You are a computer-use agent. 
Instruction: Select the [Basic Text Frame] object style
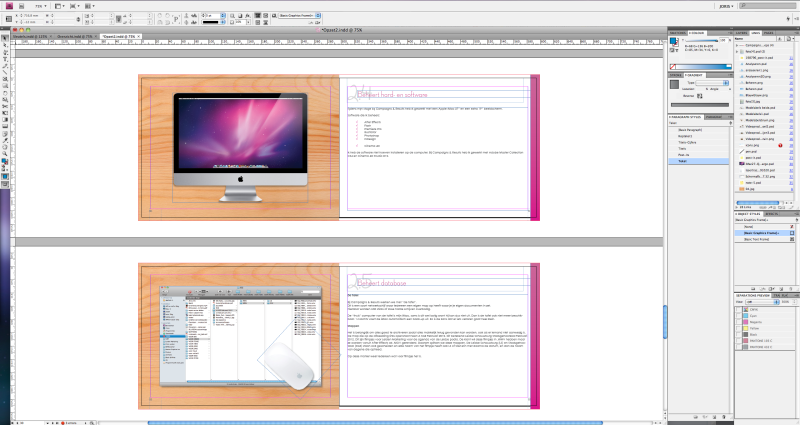(764, 239)
